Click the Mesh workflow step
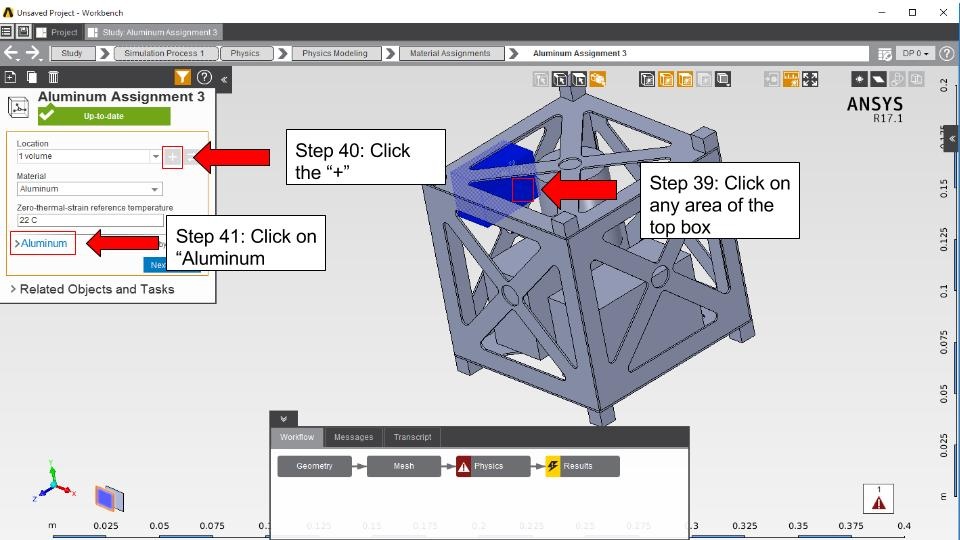The image size is (960, 540). coord(404,466)
